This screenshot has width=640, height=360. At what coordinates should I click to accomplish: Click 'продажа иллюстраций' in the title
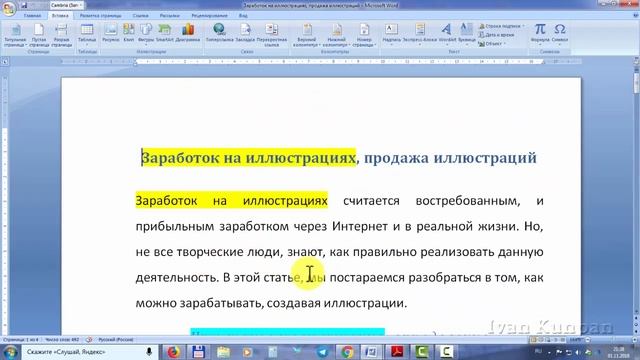450,158
